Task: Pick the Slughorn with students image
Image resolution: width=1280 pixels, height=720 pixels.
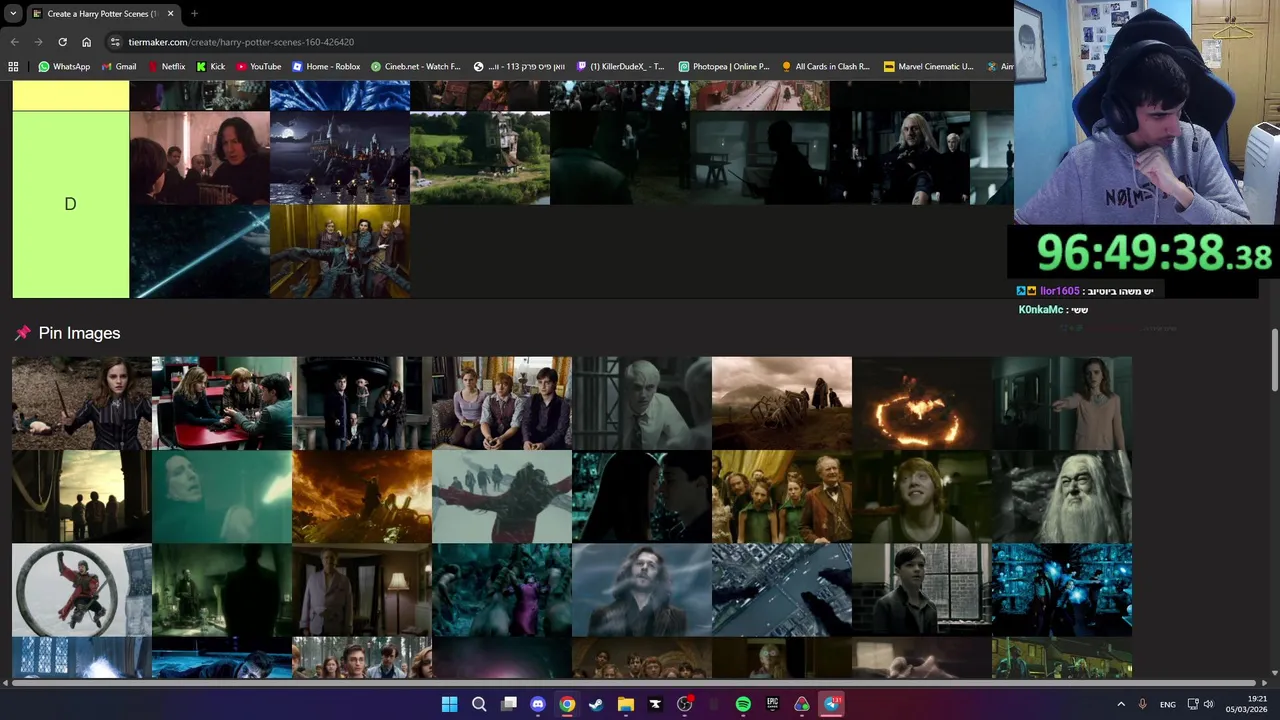Action: [x=782, y=497]
